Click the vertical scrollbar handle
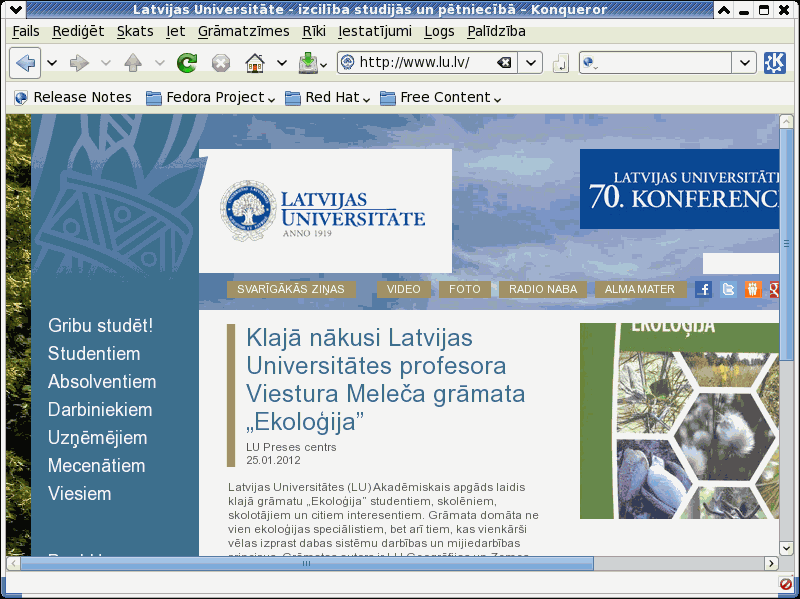 coord(786,244)
